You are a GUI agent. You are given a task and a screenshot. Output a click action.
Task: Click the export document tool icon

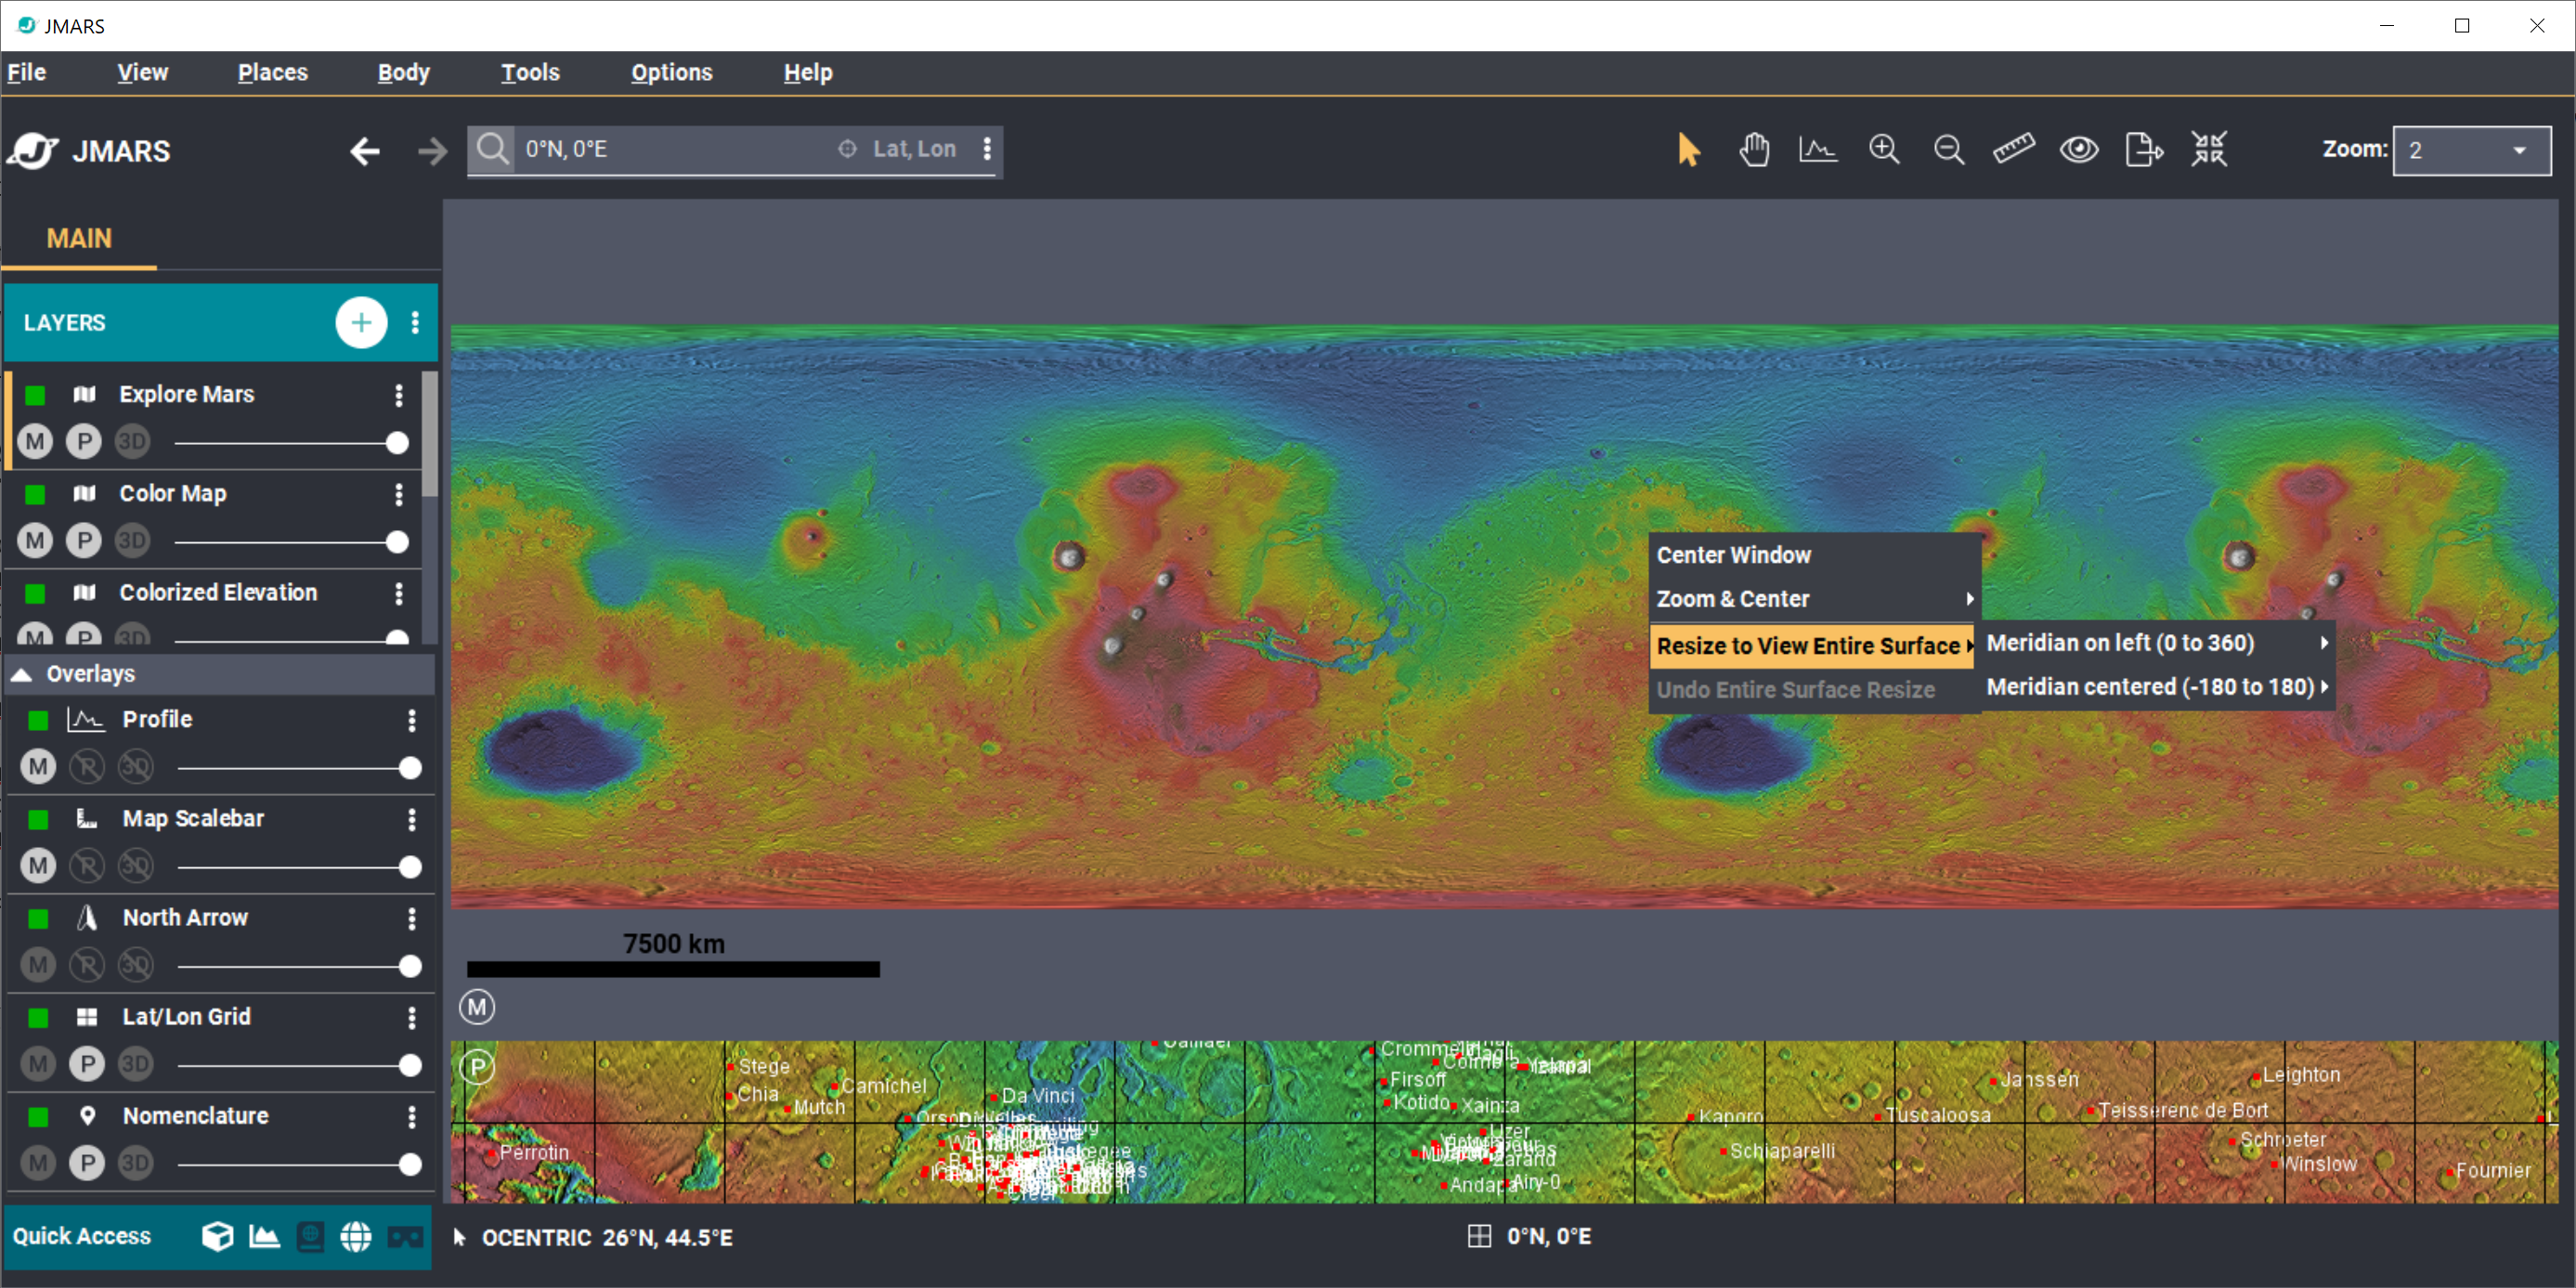pyautogui.click(x=2144, y=150)
